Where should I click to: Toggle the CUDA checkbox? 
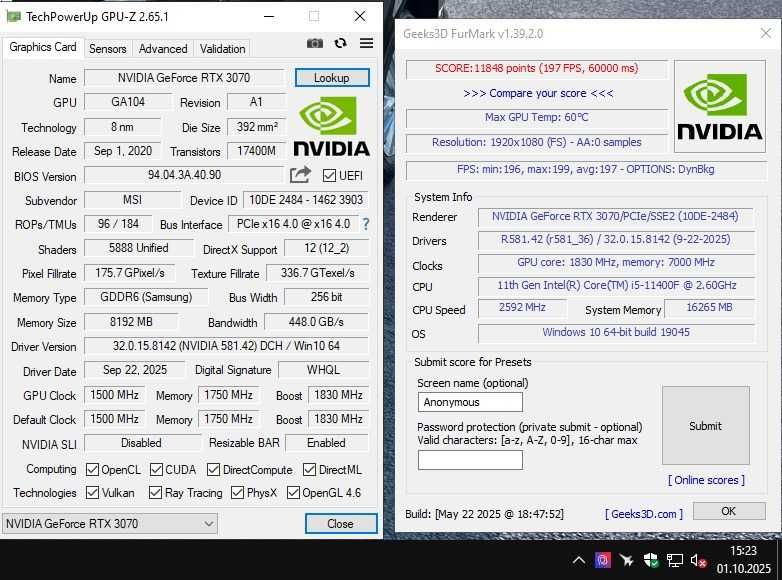coord(156,470)
